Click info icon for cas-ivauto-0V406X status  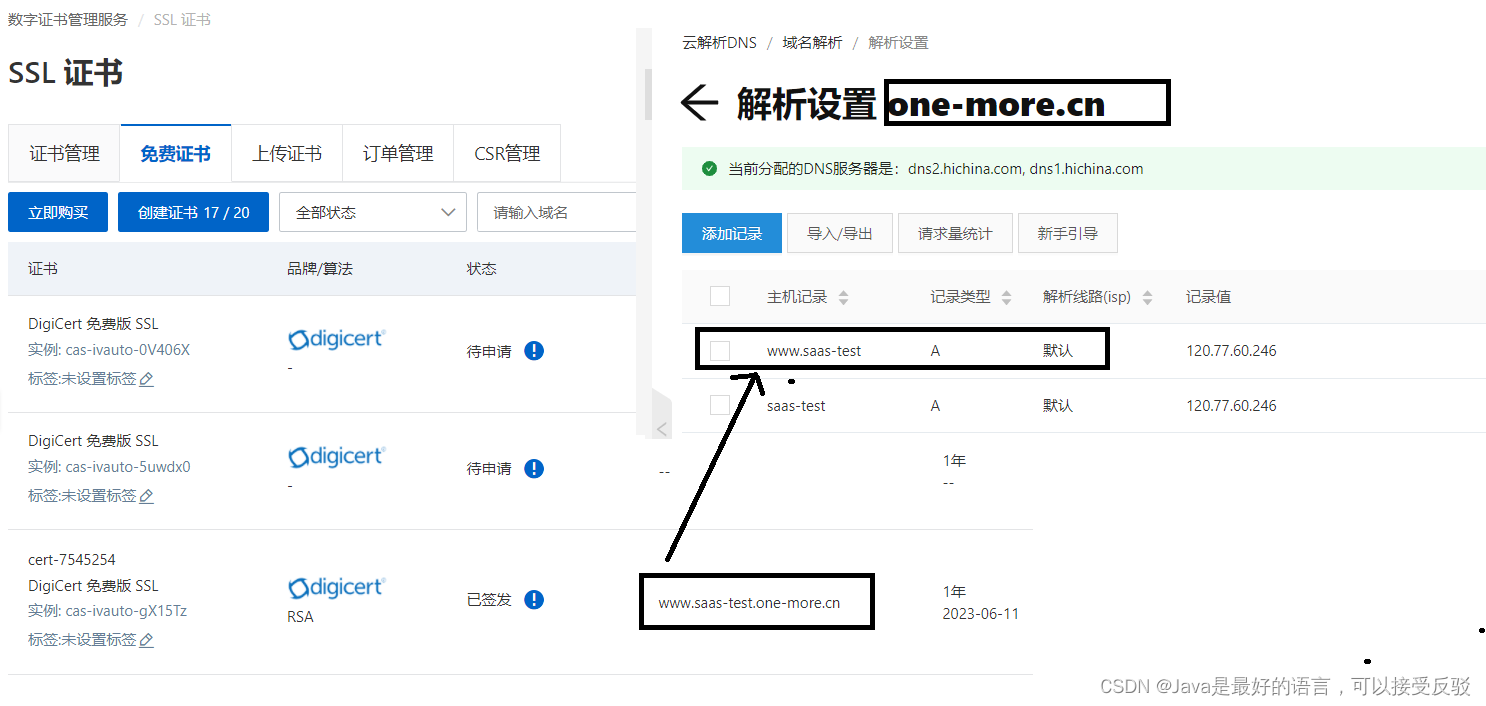click(x=534, y=351)
